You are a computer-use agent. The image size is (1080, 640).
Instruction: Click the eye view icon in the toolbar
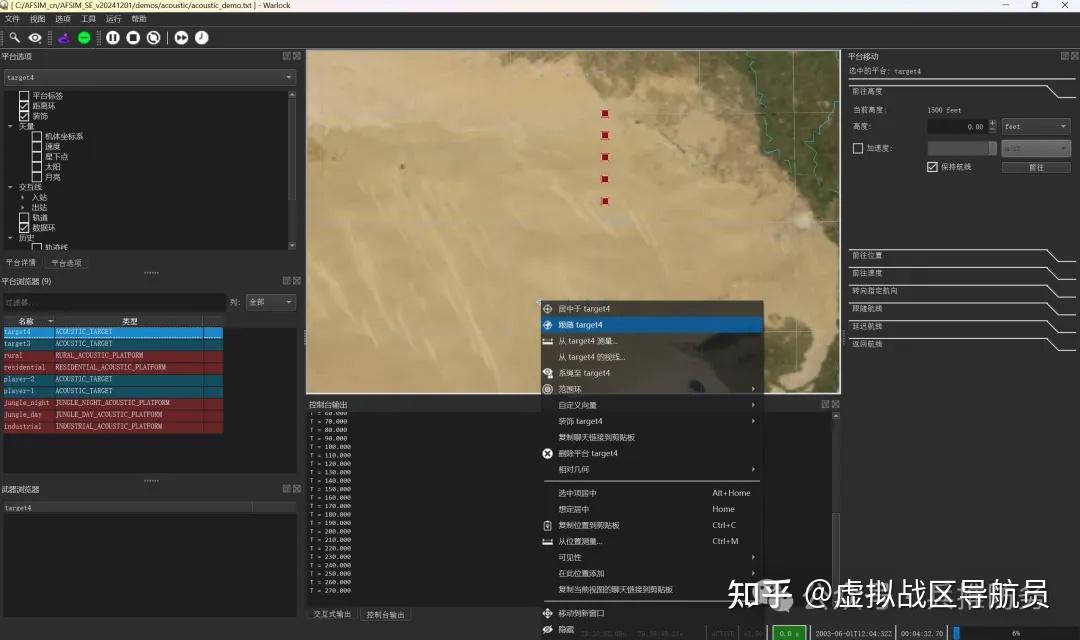tap(35, 37)
